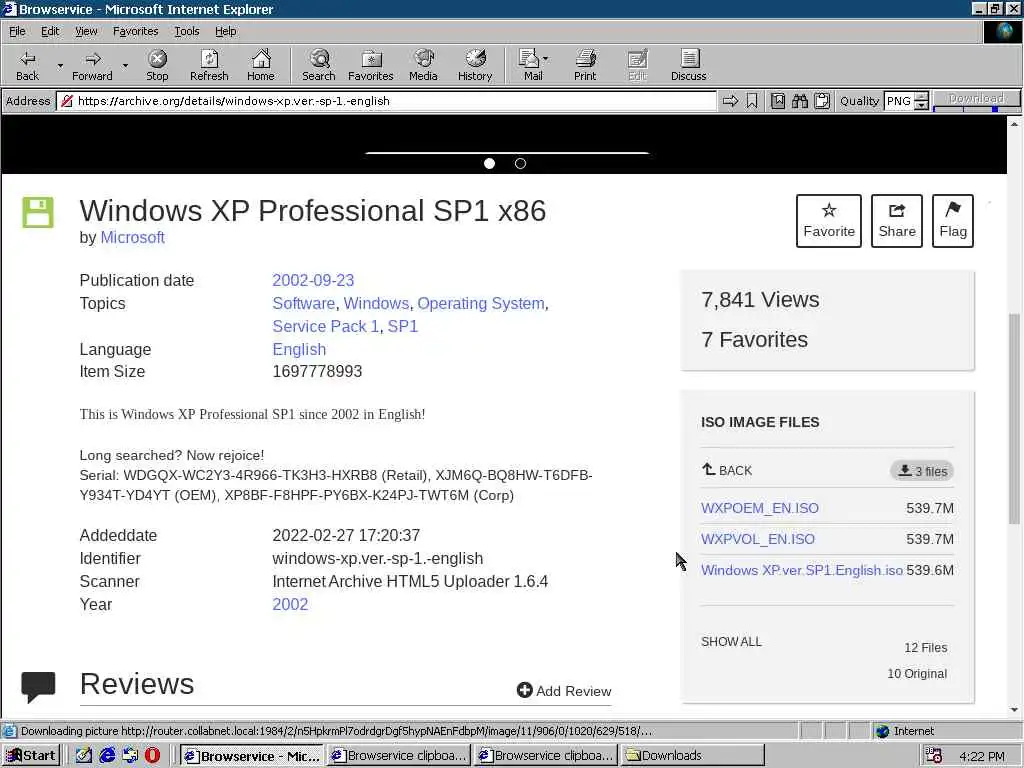This screenshot has width=1024, height=768.
Task: Click the Download button in Browservice bar
Action: [976, 98]
